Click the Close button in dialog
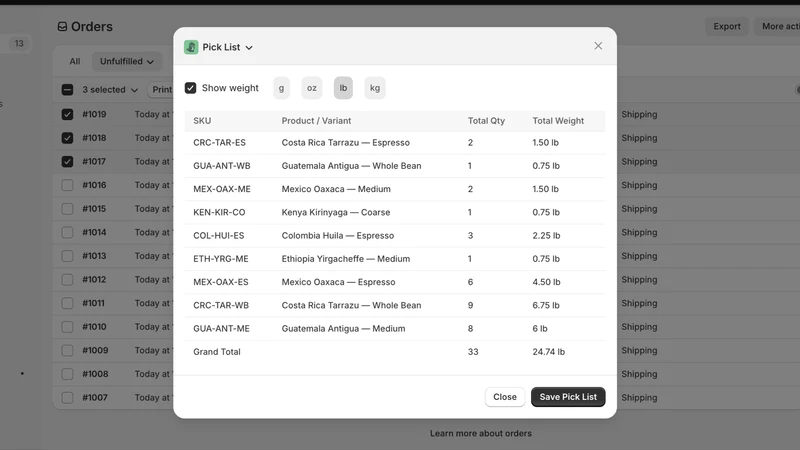800x450 pixels. pos(505,397)
